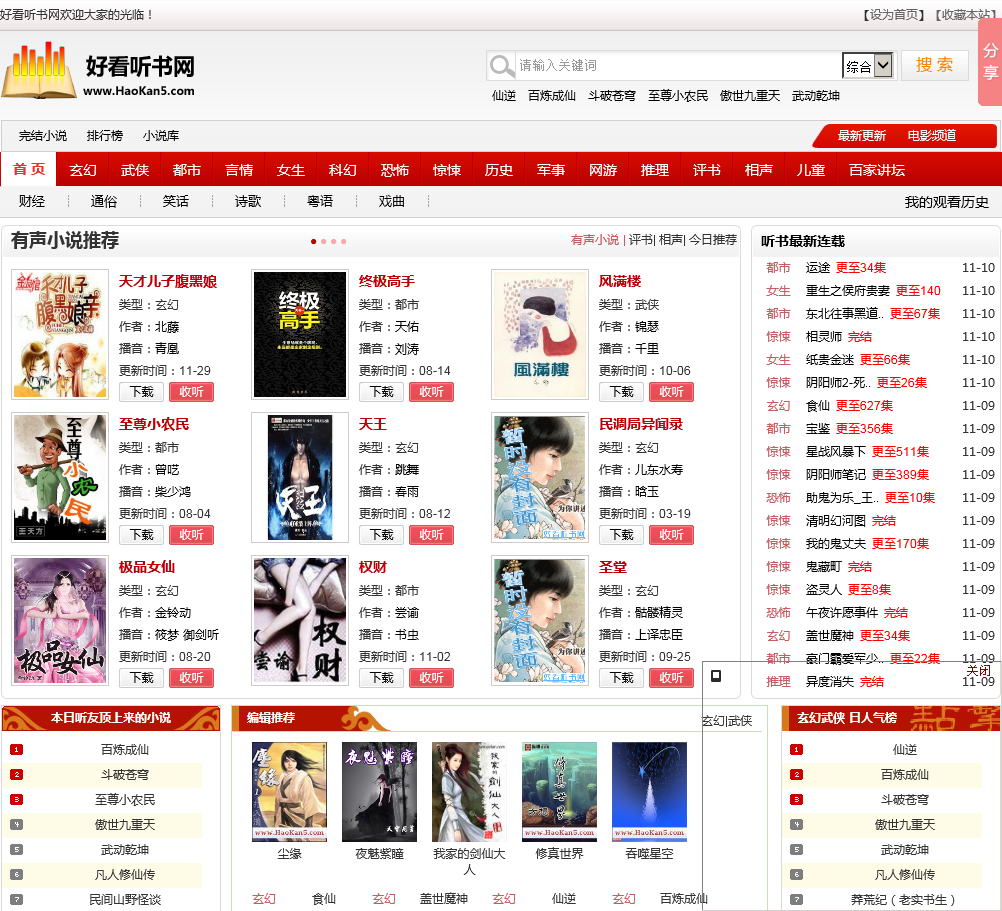Open rank 1 仙逆 in 玄幻武侠 日人气榜
The width and height of the screenshot is (1002, 911).
pos(904,749)
